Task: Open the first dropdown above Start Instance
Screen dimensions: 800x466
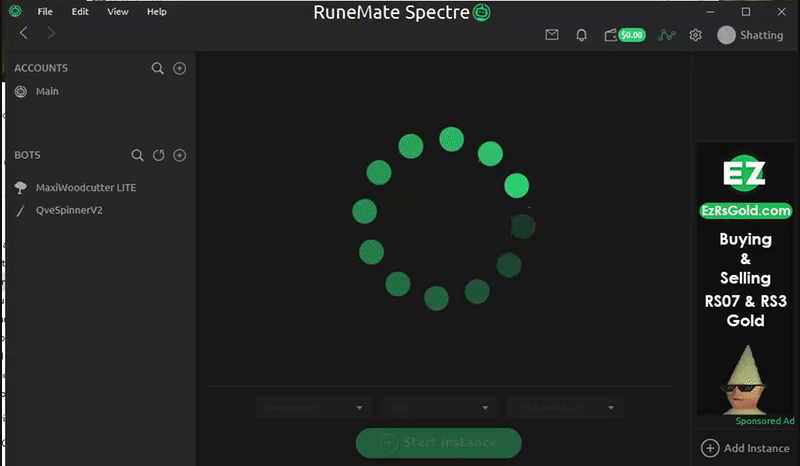Action: click(313, 407)
